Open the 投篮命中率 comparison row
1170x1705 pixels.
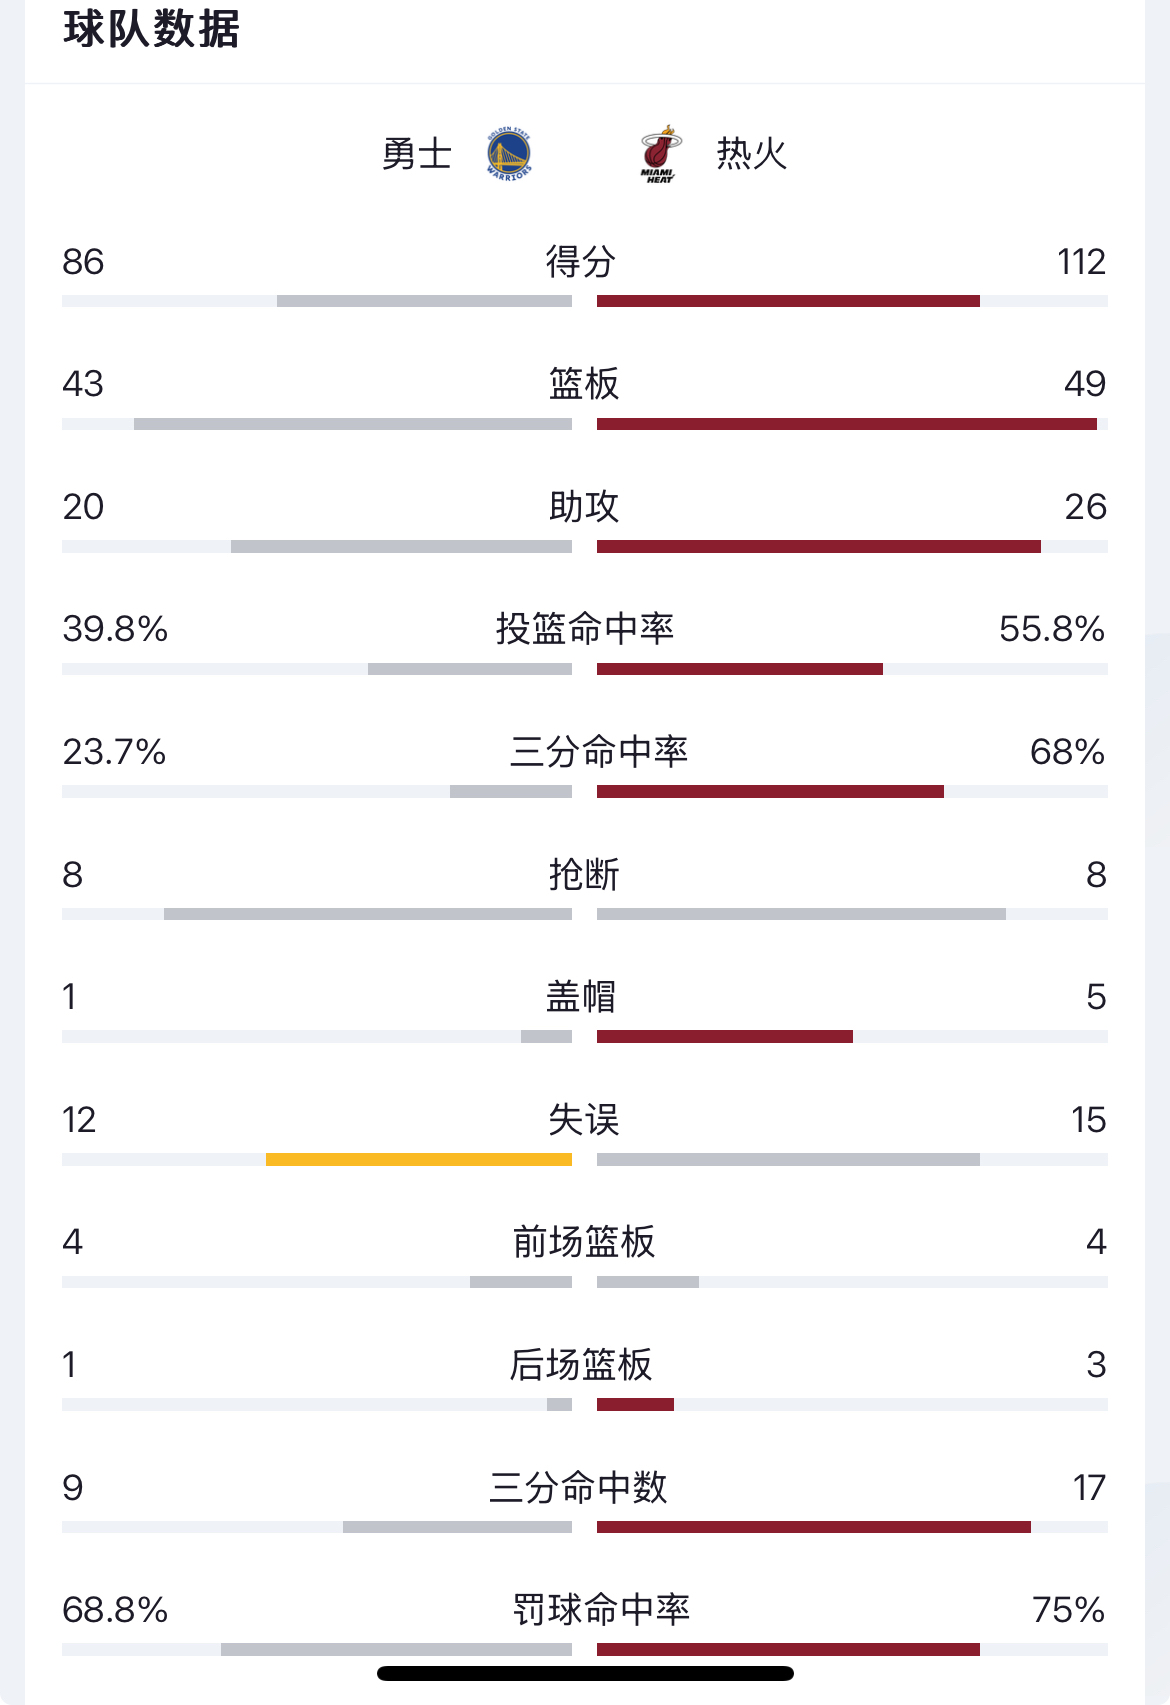pyautogui.click(x=585, y=630)
